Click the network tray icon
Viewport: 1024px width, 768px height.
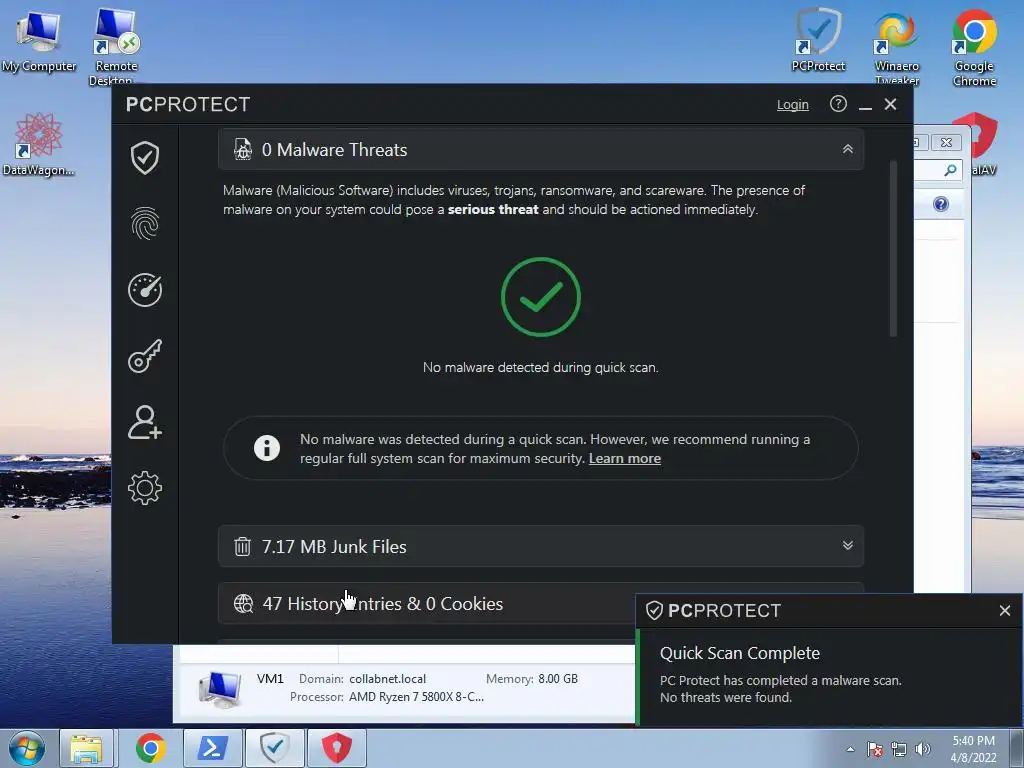(x=899, y=749)
